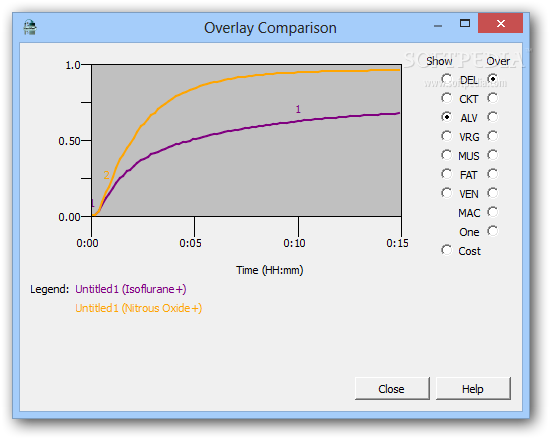
Task: Select the VRG radio in Over column
Action: click(493, 136)
